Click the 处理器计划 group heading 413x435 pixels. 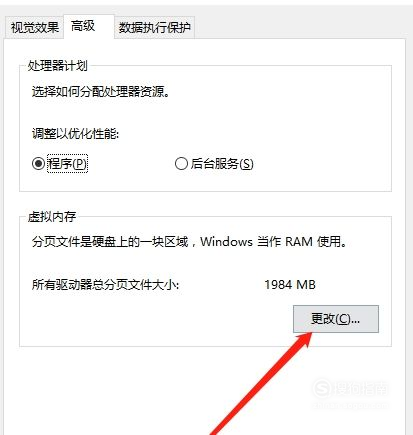point(57,66)
